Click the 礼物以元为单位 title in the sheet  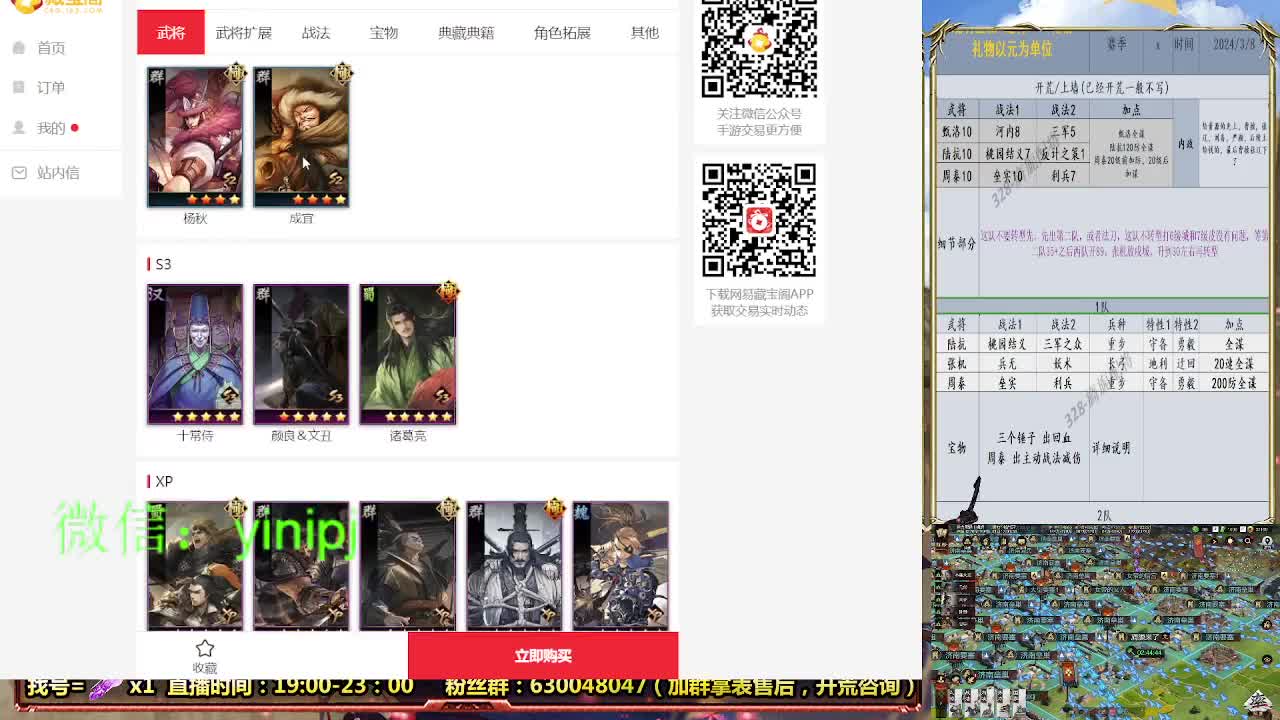tap(1012, 49)
